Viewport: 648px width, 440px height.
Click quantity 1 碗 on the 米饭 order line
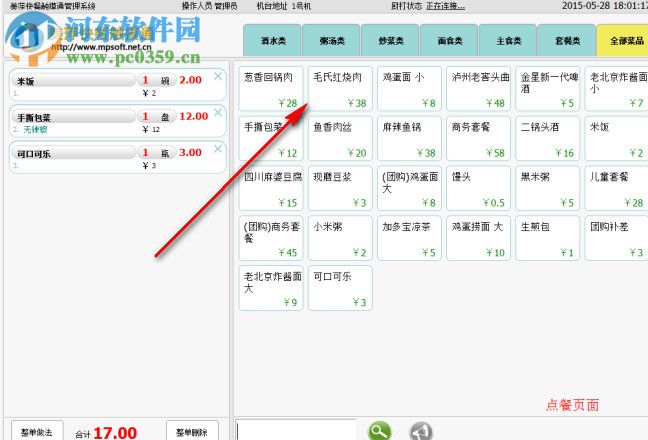pyautogui.click(x=157, y=81)
